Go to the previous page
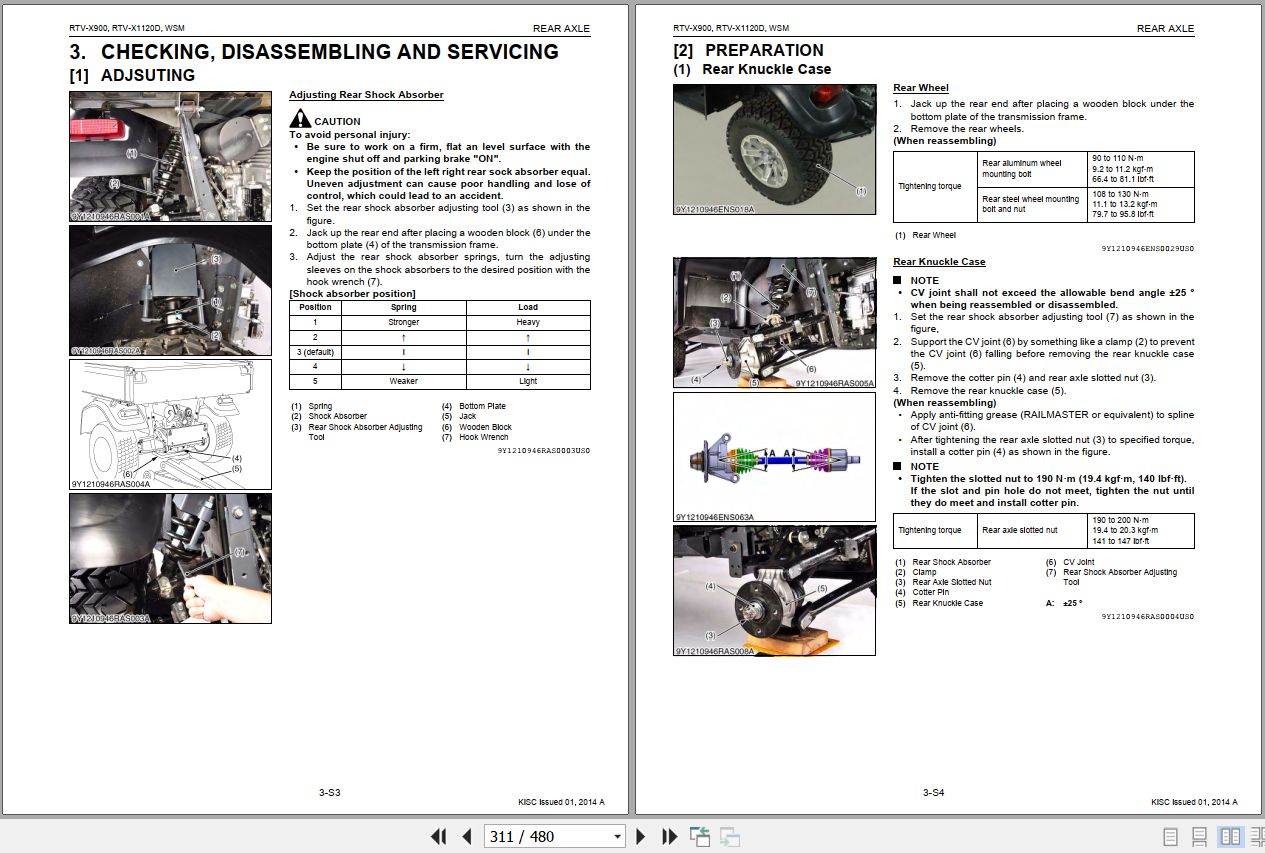The image size is (1265, 853). tap(466, 836)
